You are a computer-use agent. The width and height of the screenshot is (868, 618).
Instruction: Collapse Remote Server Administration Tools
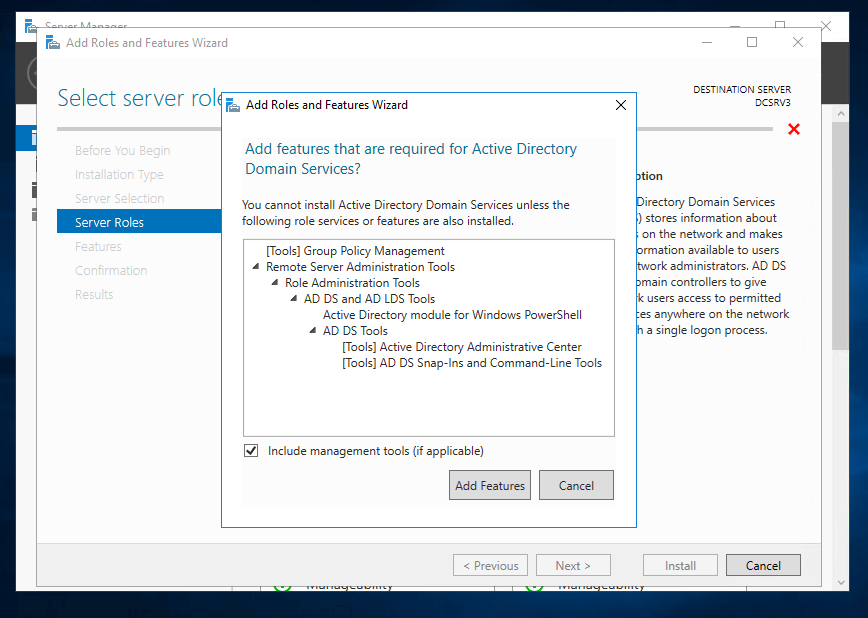tap(254, 267)
